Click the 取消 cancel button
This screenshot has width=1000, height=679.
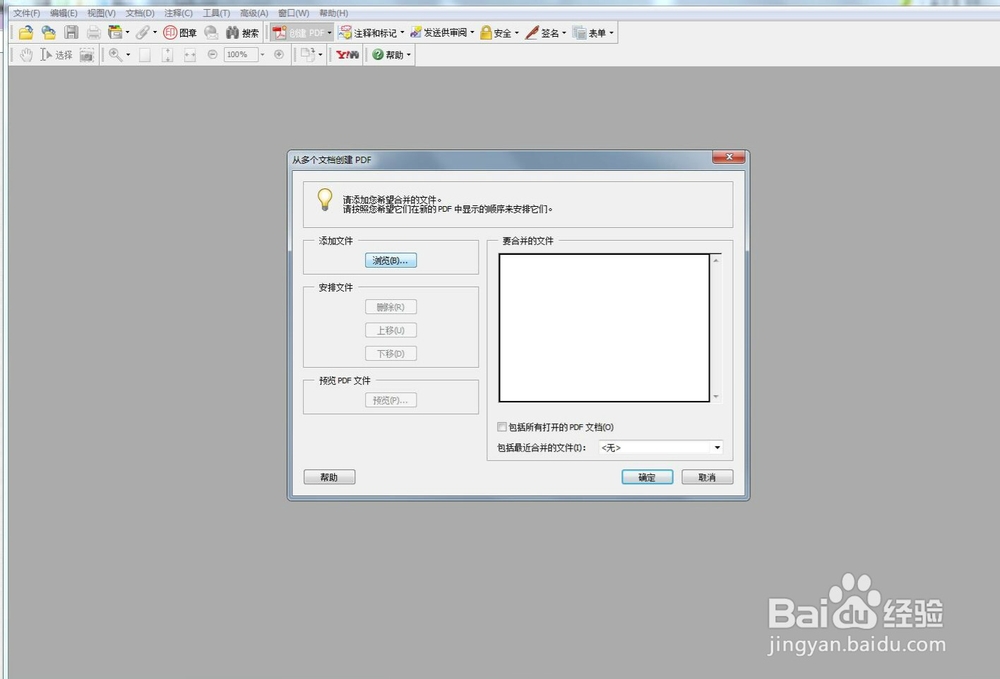(707, 478)
